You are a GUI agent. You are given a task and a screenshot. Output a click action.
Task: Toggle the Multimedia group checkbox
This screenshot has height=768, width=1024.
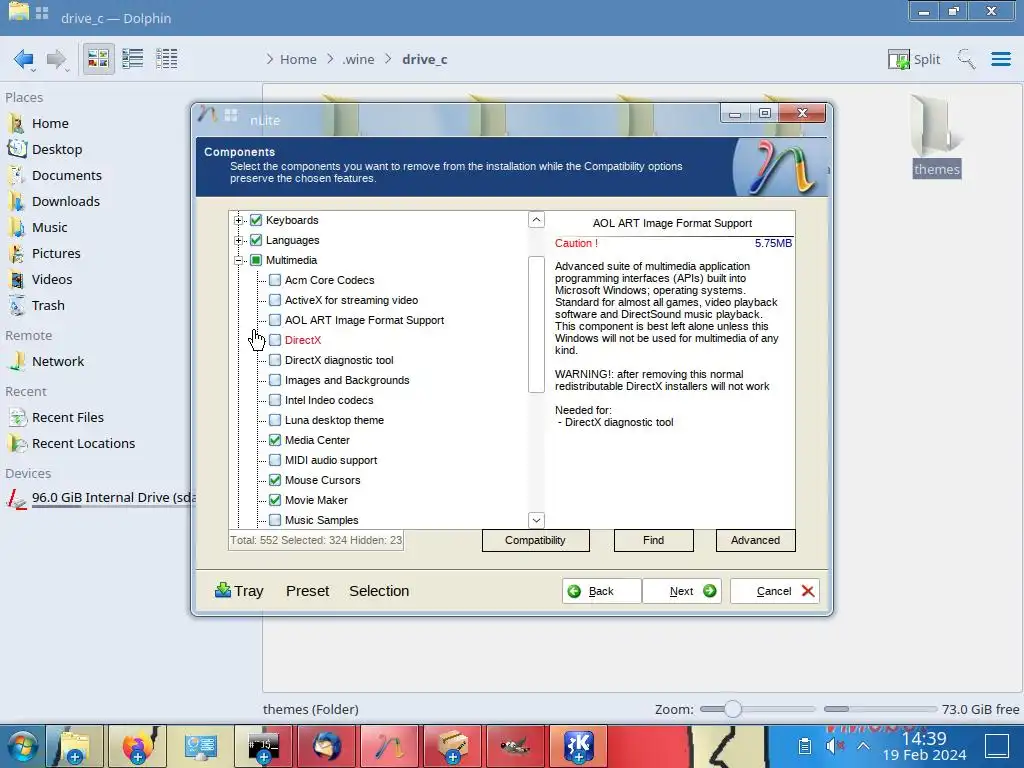256,260
